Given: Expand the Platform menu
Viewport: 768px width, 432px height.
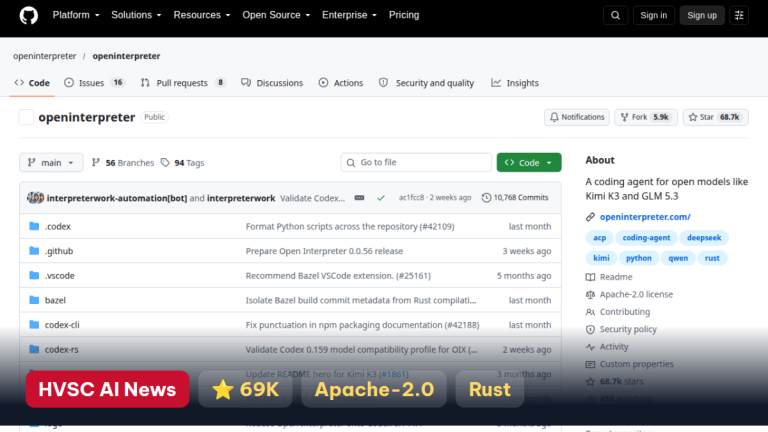Looking at the screenshot, I should pos(76,15).
